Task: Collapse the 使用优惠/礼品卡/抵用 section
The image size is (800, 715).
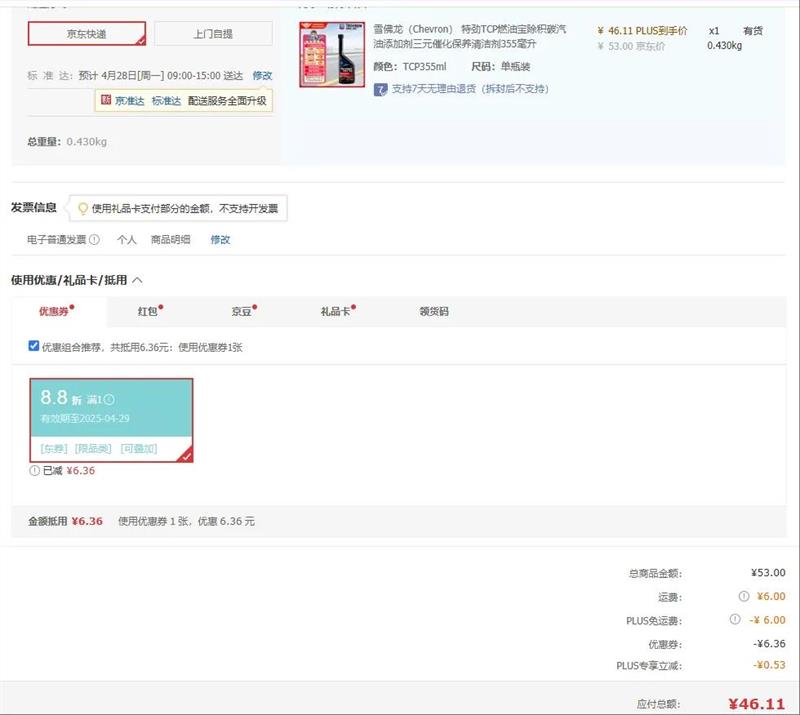Action: (x=137, y=281)
